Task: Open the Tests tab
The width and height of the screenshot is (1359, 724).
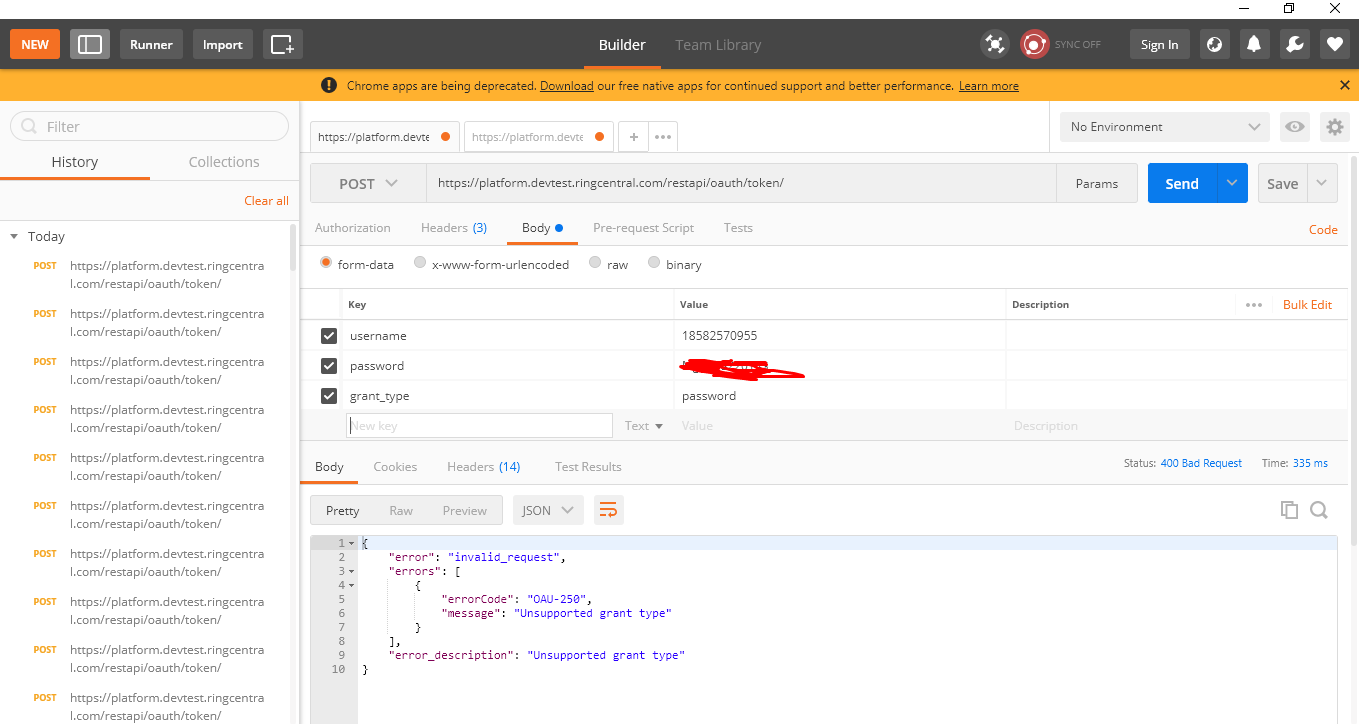Action: click(738, 228)
